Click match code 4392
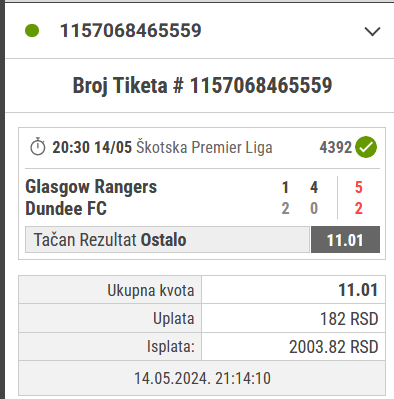Viewport: 394px width, 399px height. [335, 147]
